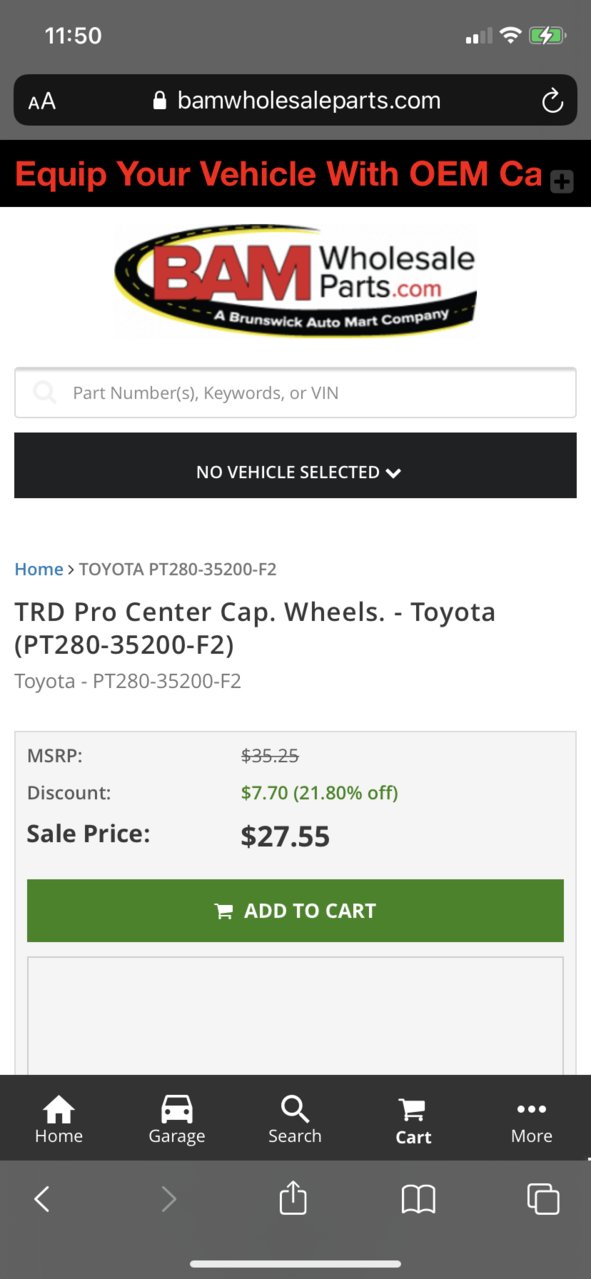Screen dimensions: 591x1279
Task: Tap the empty product image area
Action: point(295,1015)
